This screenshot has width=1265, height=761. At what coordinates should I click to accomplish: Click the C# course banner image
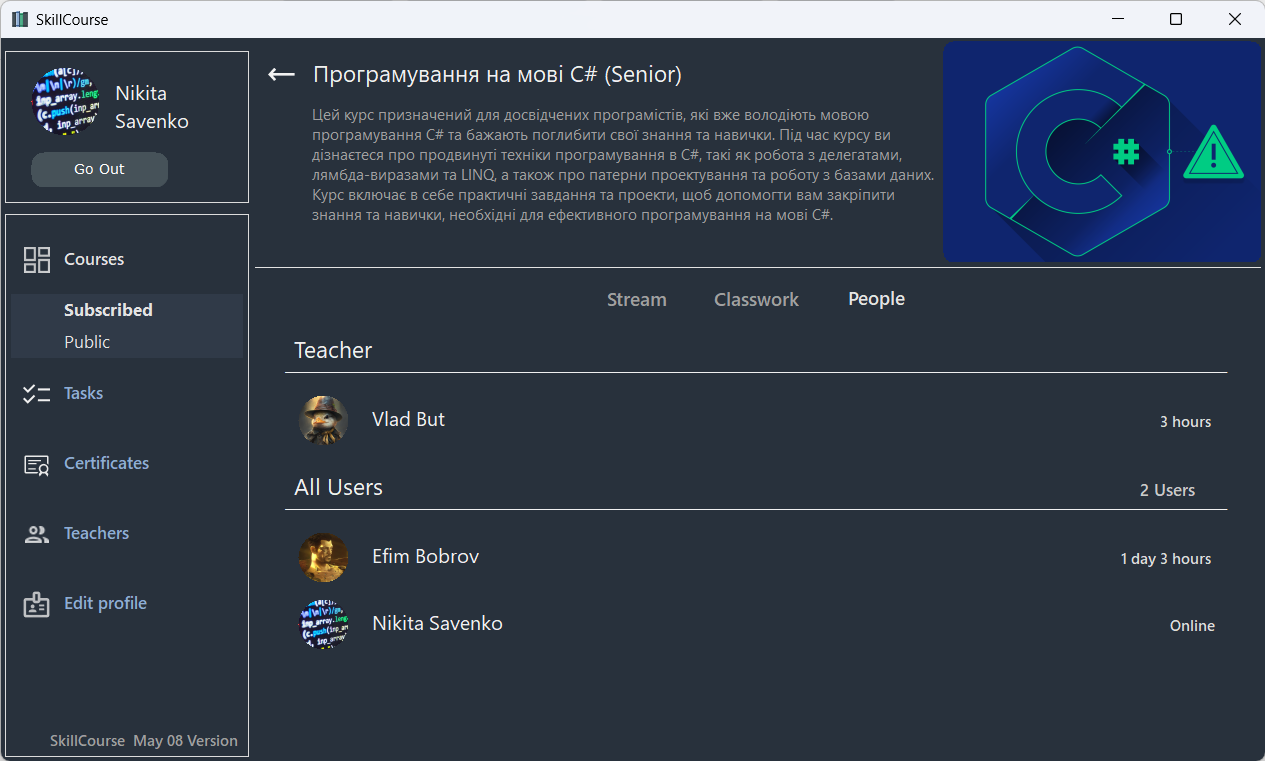coord(1102,152)
